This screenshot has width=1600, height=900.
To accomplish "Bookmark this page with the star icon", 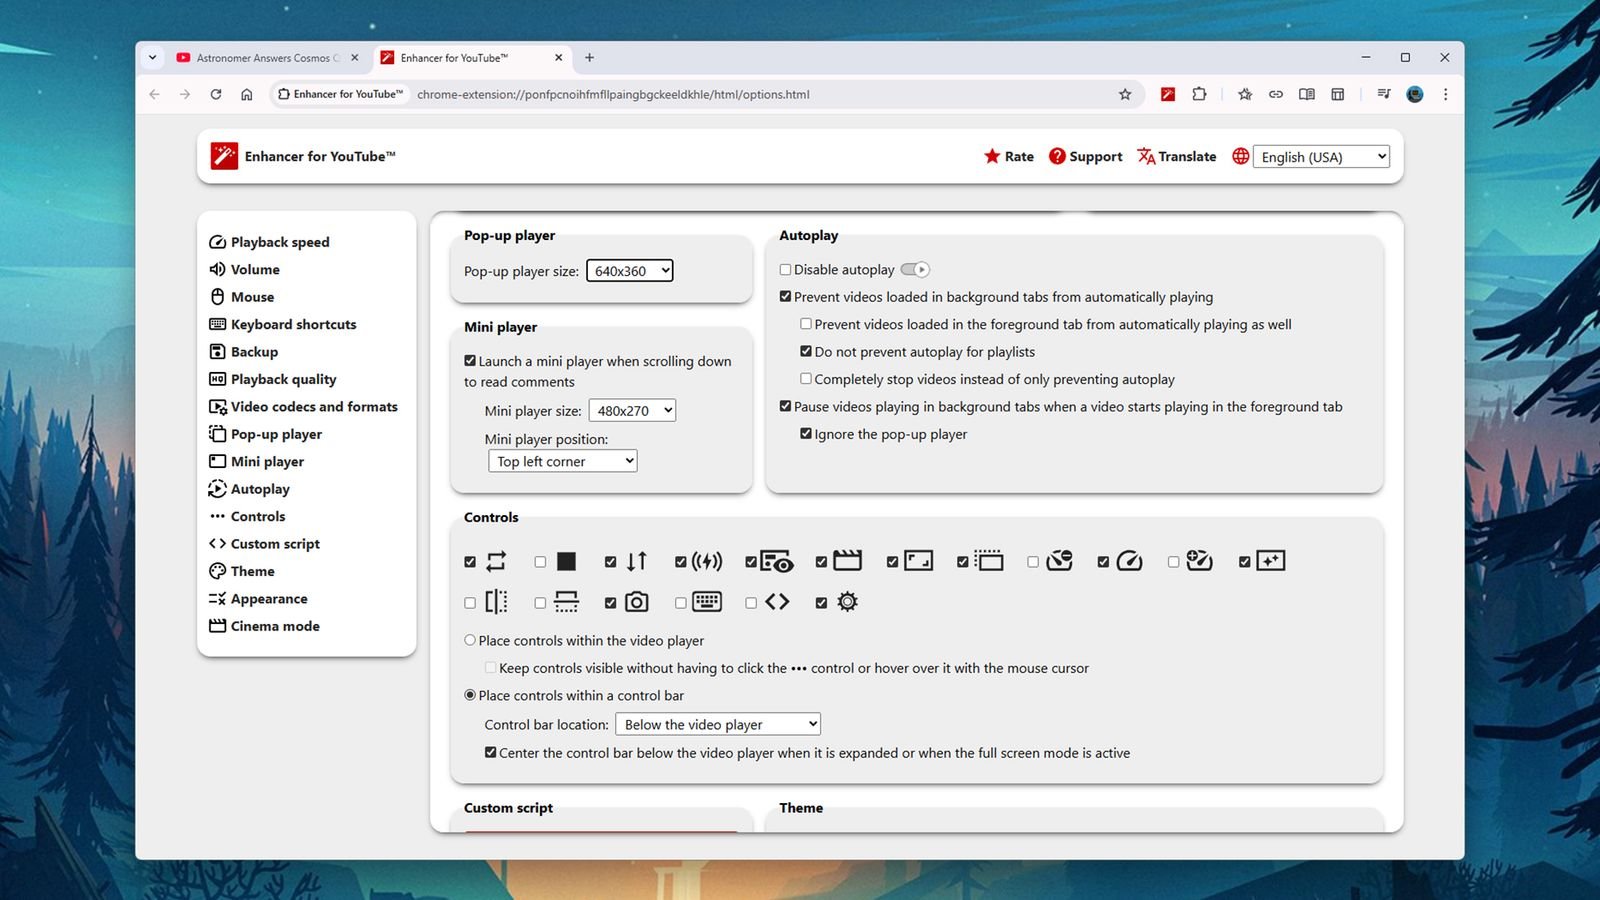I will pyautogui.click(x=1125, y=94).
